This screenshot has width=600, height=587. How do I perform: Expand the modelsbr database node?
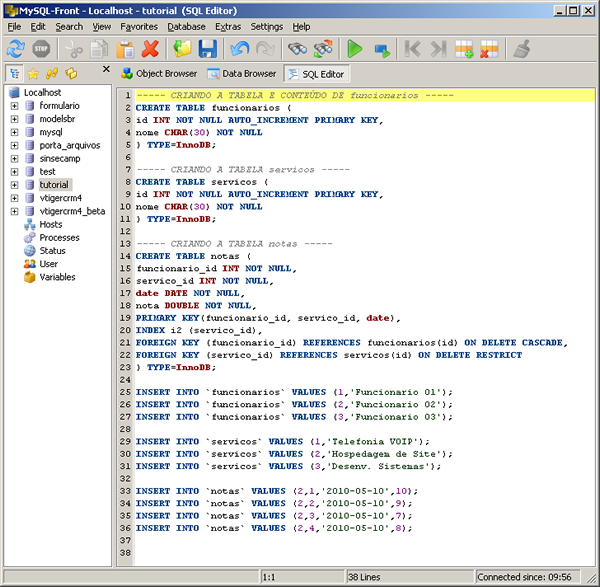[14, 119]
